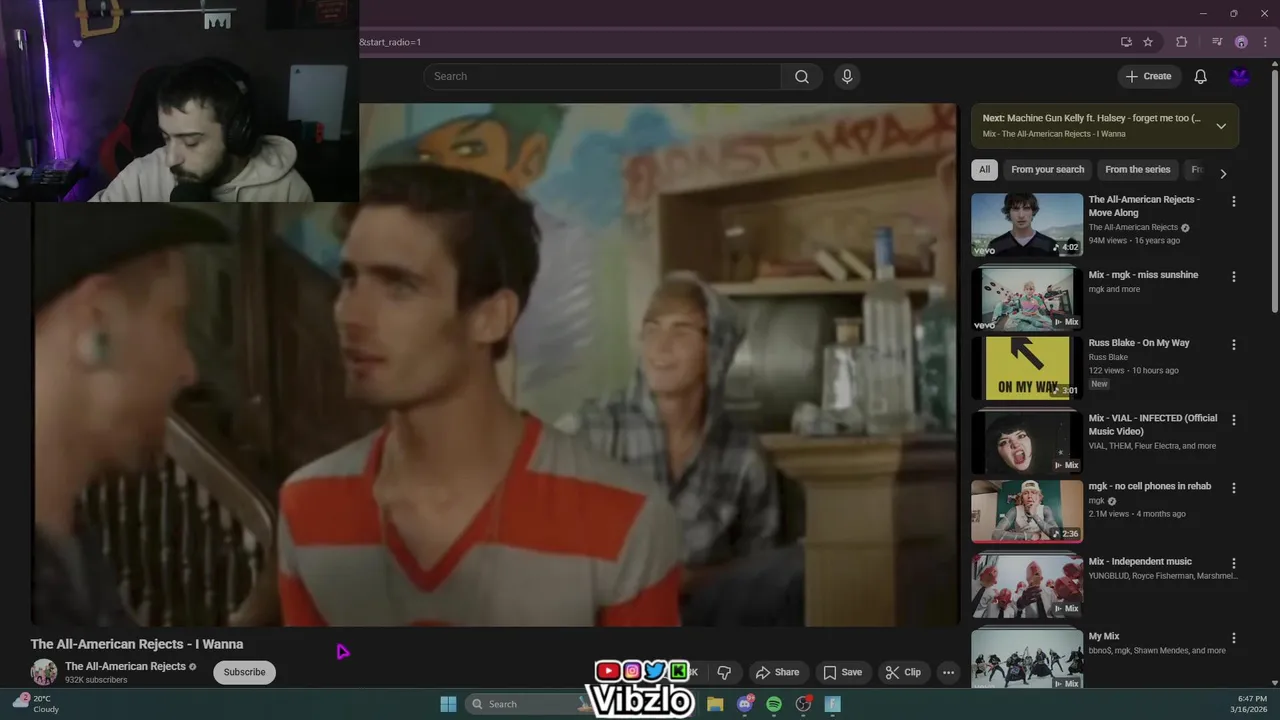This screenshot has height=720, width=1280.
Task: Click the page scrollbar on the right edge
Action: pos(1275,190)
